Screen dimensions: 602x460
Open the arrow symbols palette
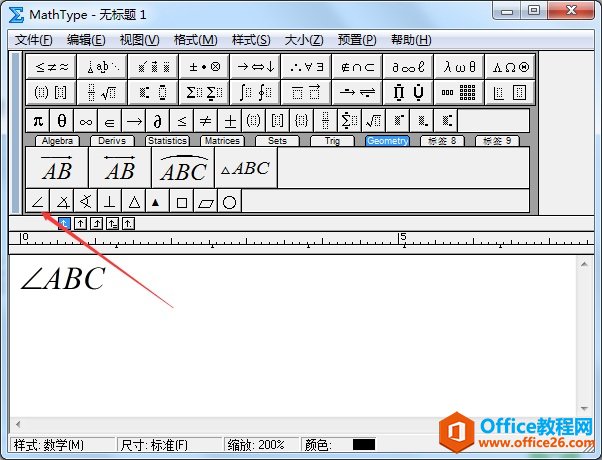(x=255, y=67)
